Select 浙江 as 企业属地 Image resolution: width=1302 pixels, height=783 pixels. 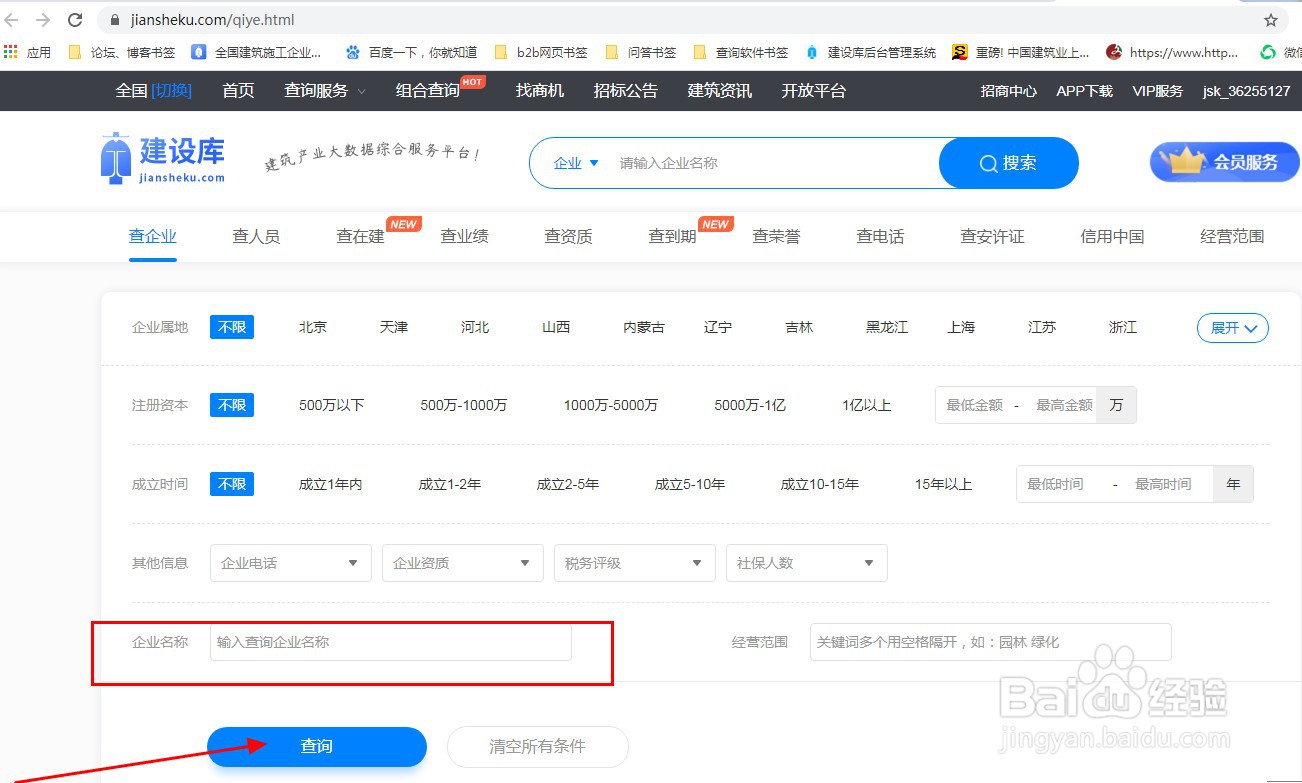[1123, 327]
